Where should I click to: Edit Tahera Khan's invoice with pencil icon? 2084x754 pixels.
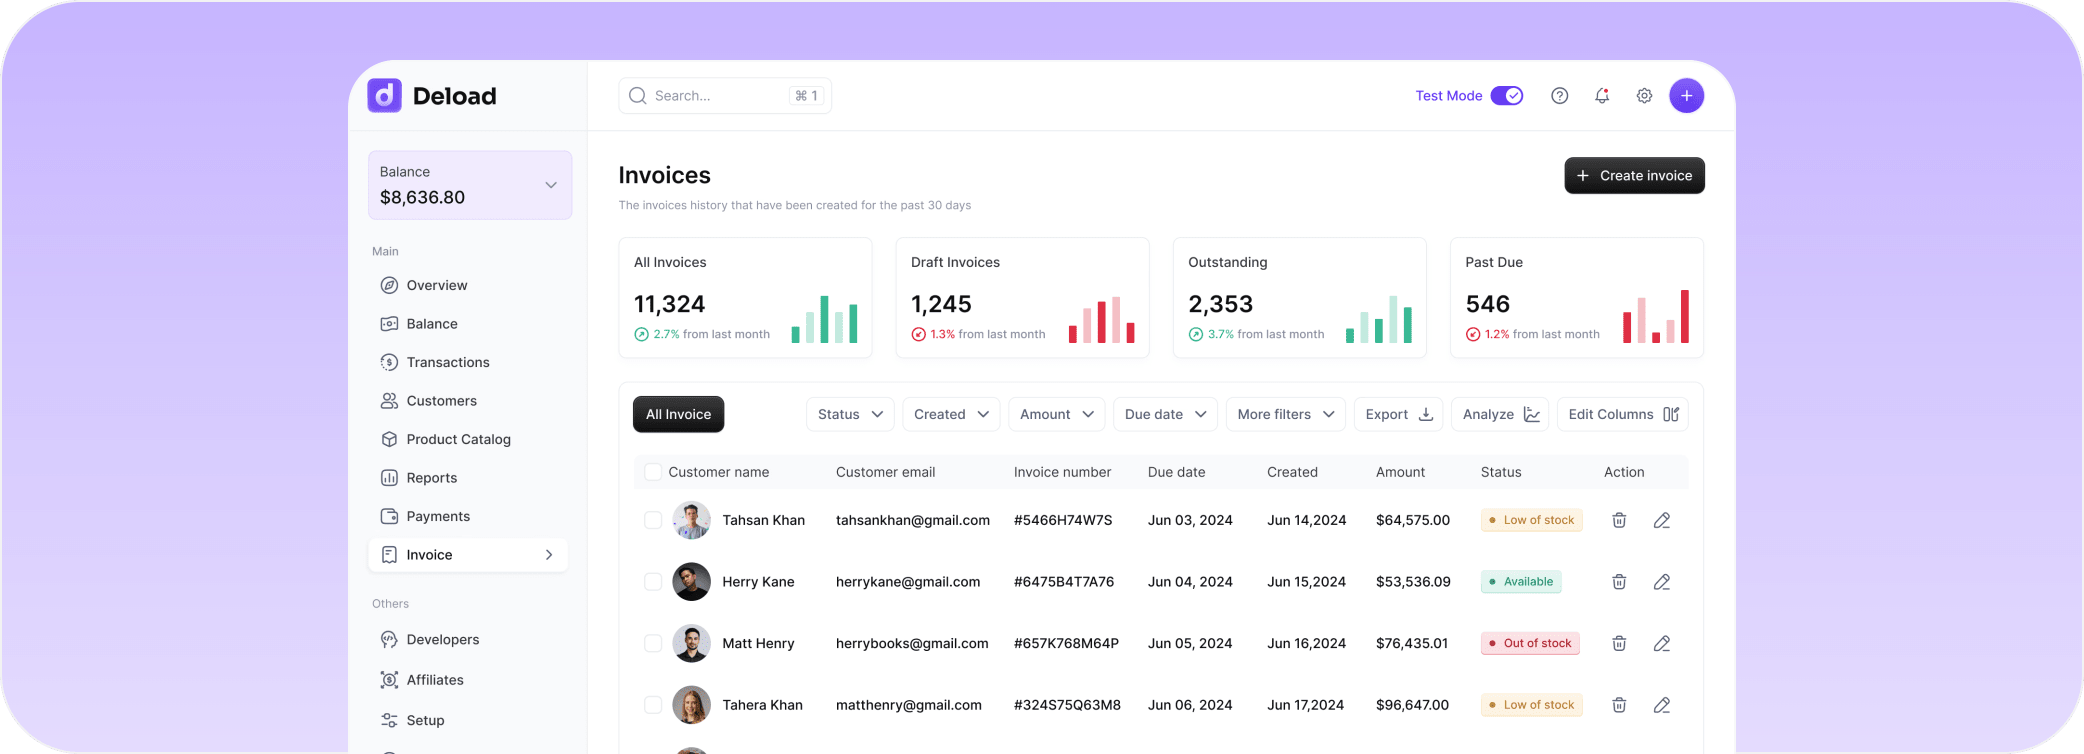(x=1662, y=705)
